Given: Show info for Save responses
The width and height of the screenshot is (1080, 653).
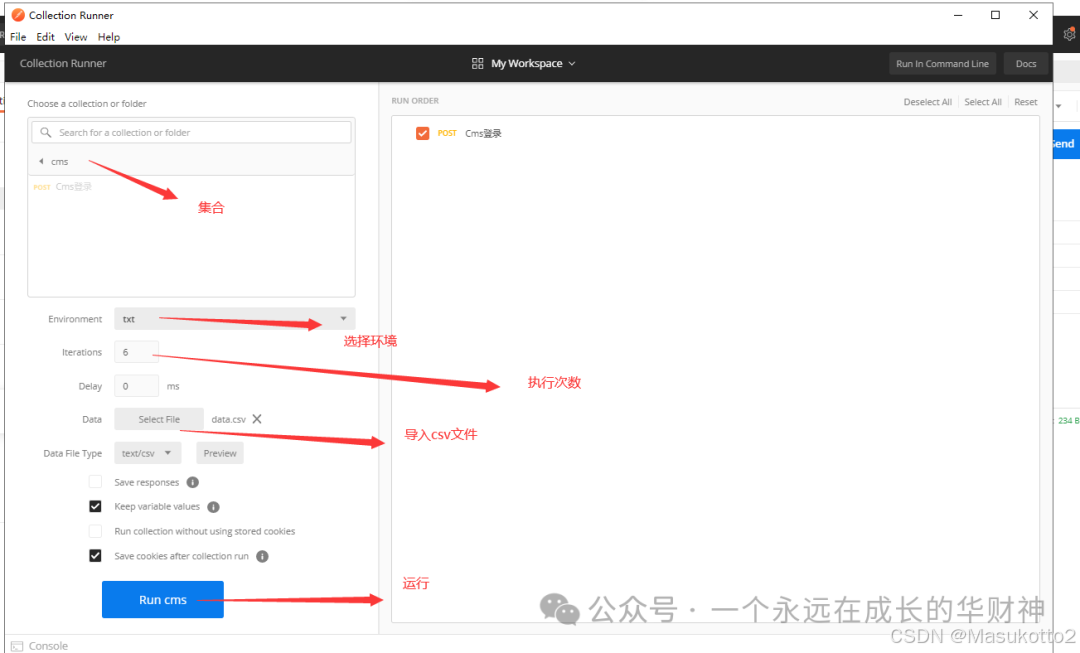Looking at the screenshot, I should click(193, 482).
